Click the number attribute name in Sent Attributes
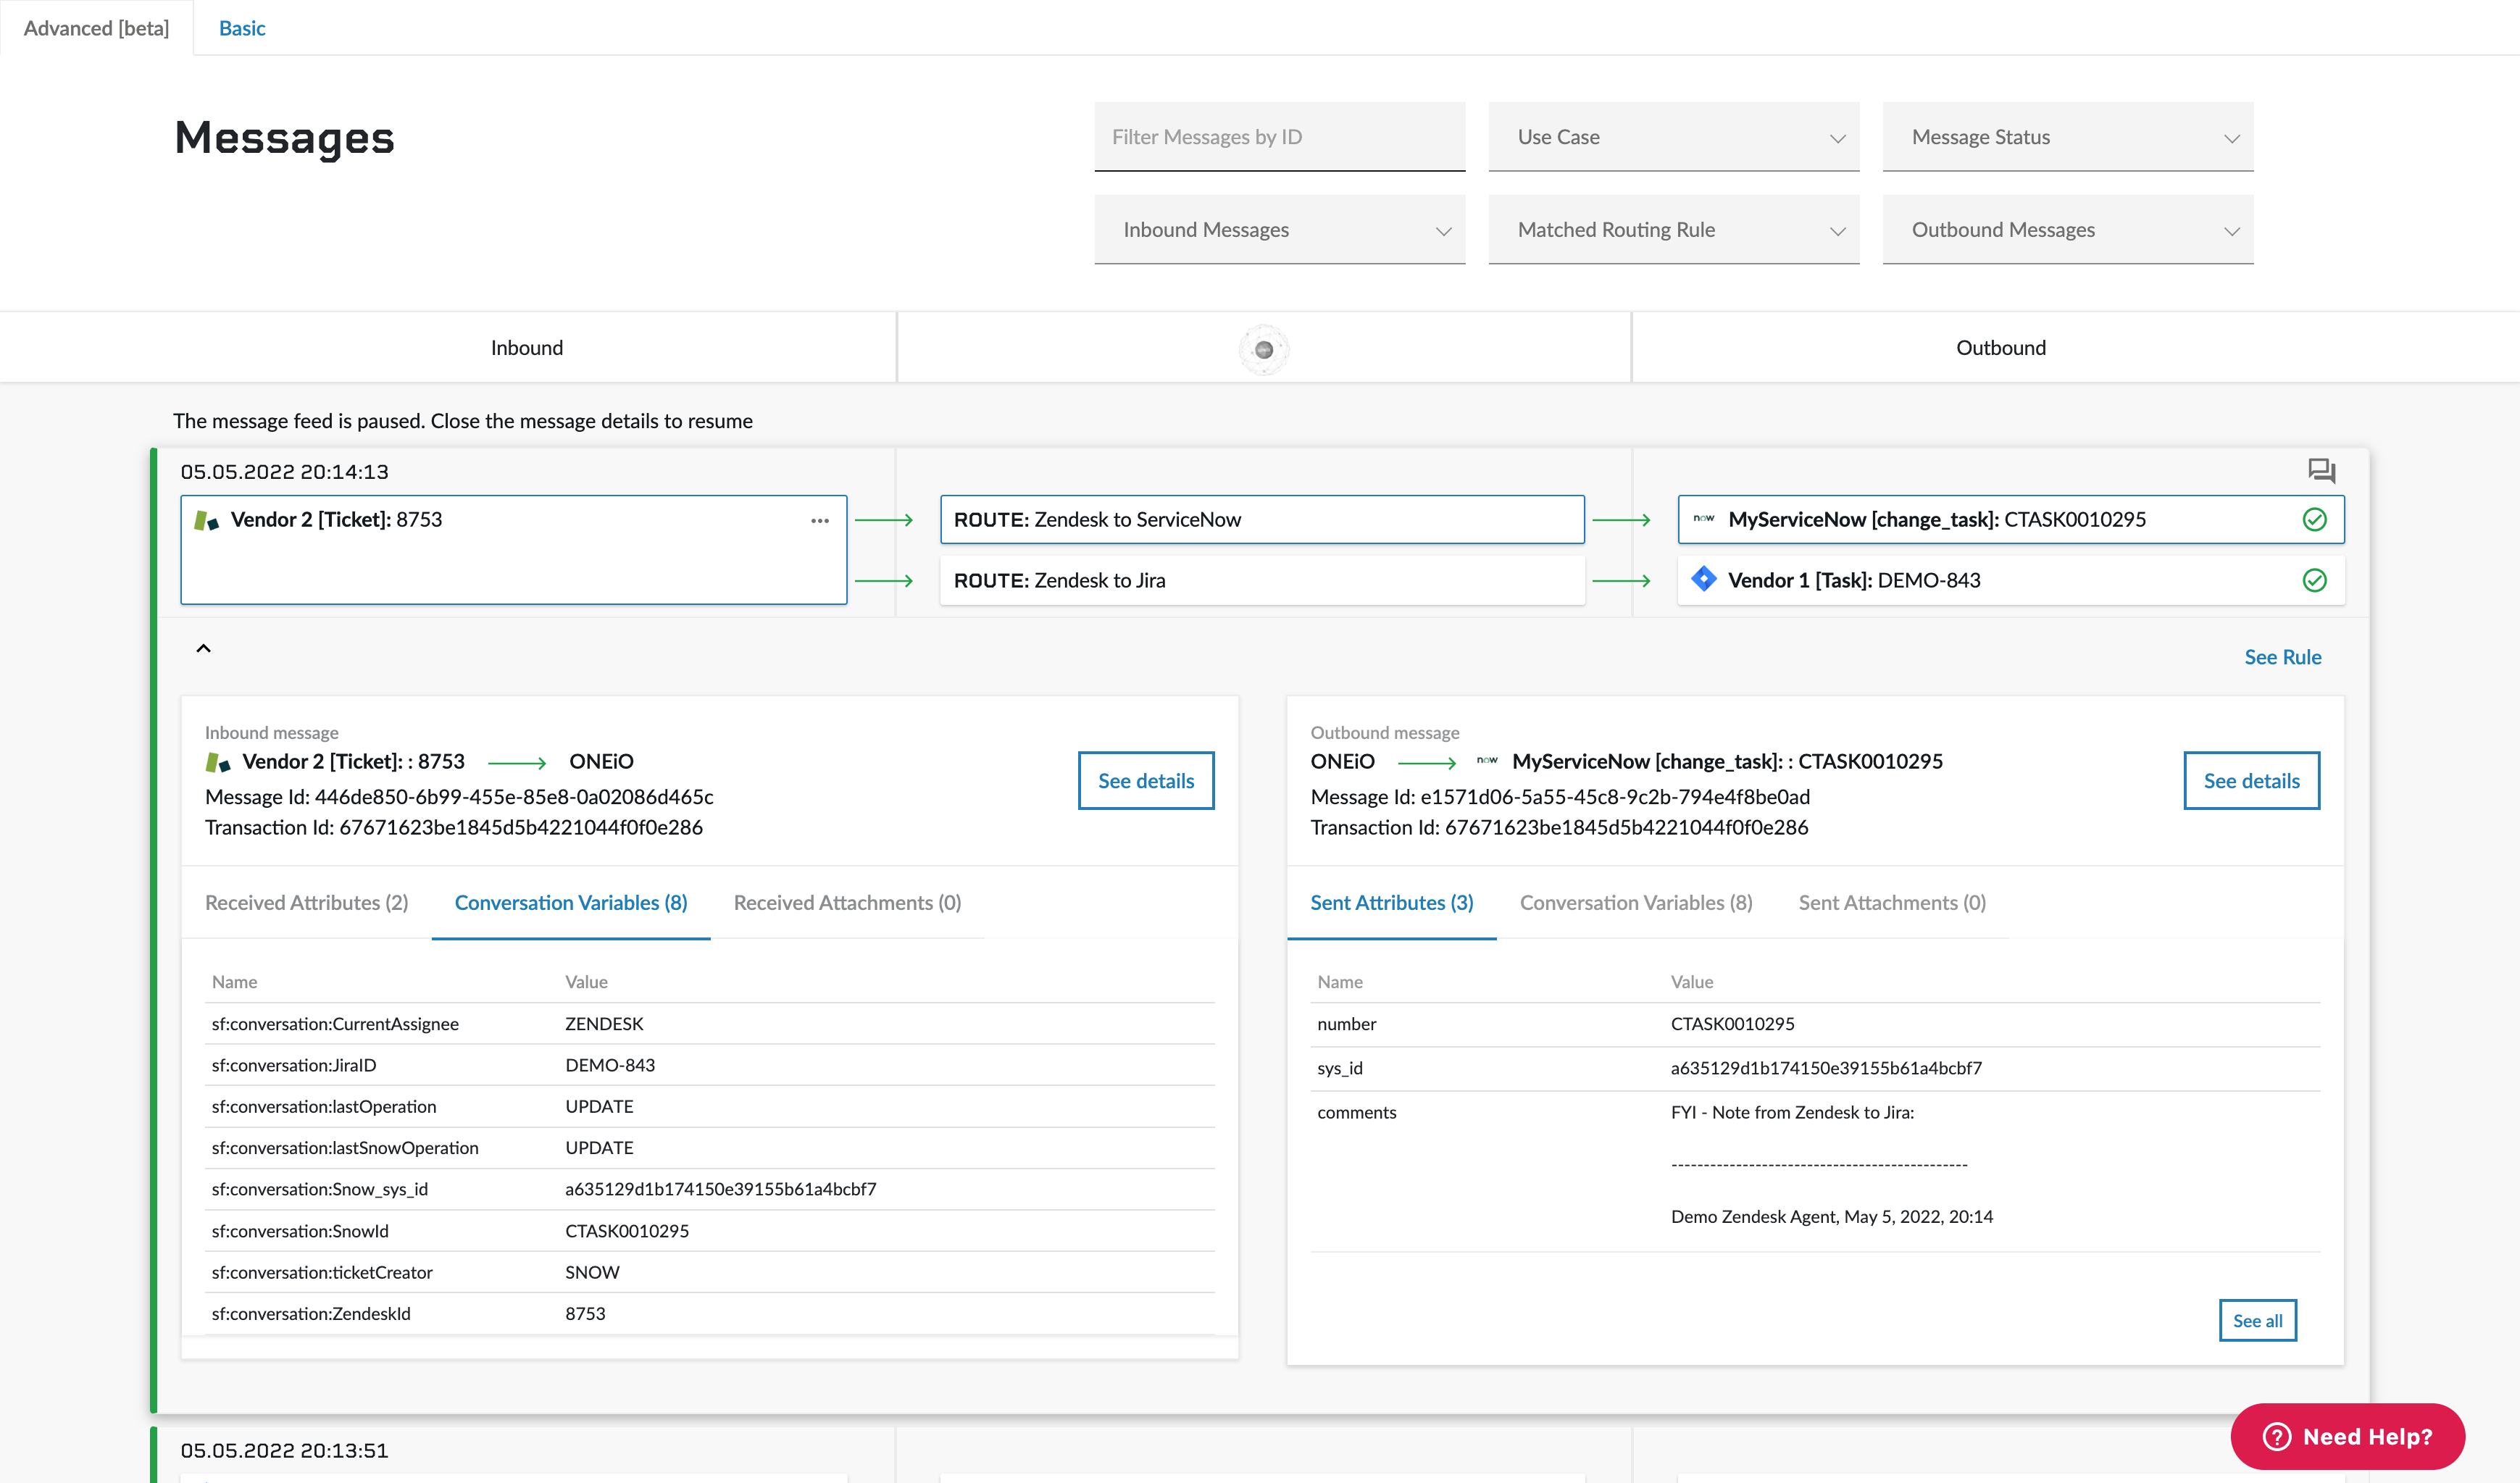 (1346, 1023)
